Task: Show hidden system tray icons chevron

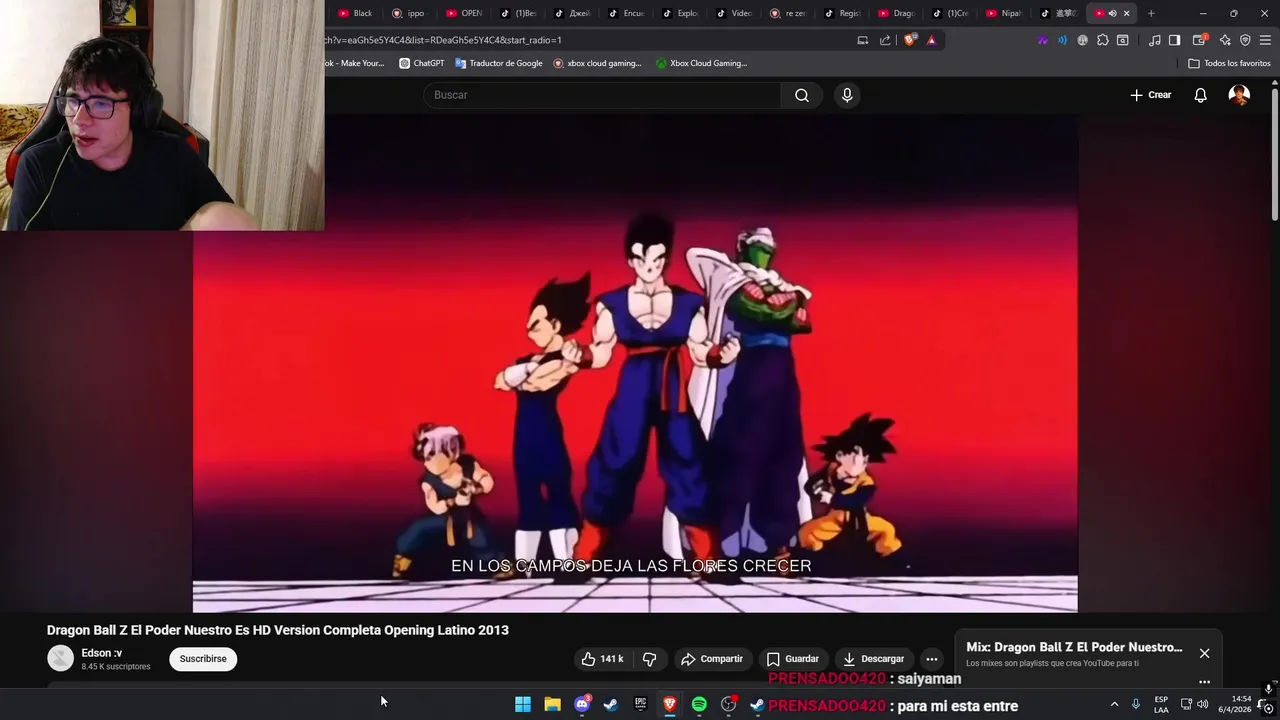Action: 1114,704
